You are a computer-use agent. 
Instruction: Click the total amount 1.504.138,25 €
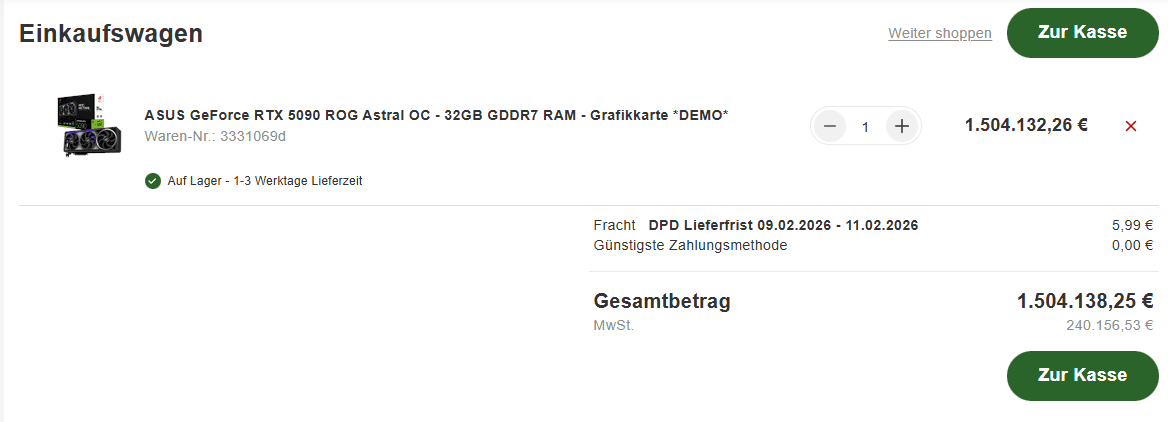pos(1085,301)
